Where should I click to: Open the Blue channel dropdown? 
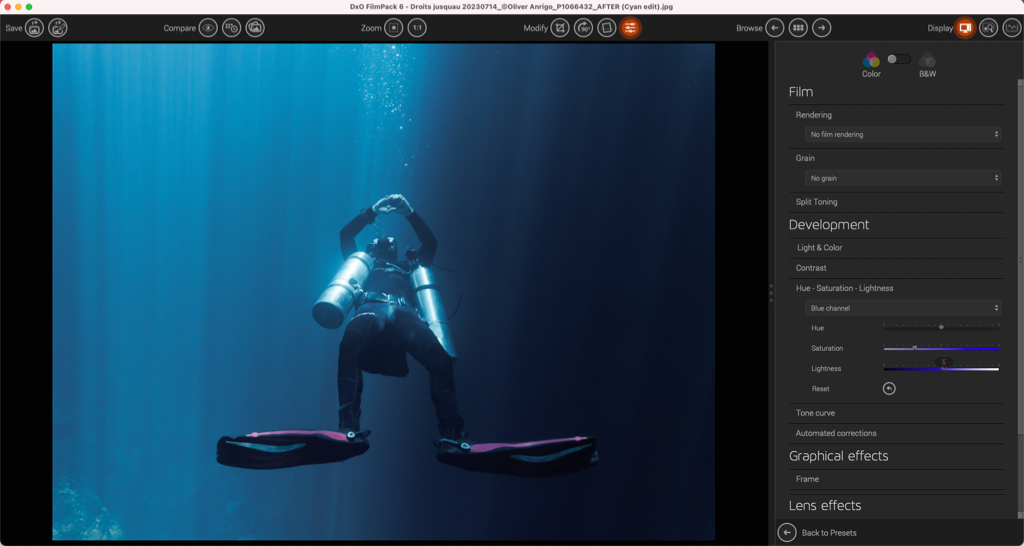coord(903,308)
